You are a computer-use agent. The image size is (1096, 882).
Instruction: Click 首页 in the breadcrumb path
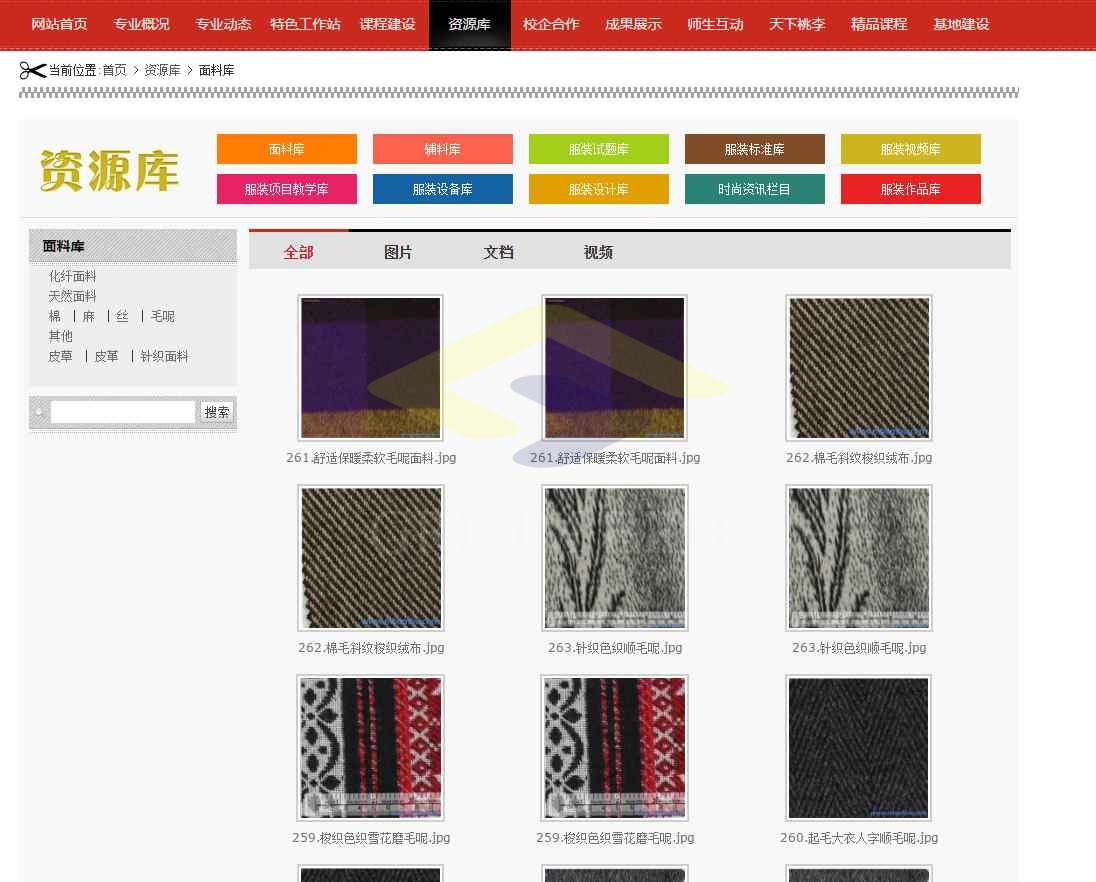pyautogui.click(x=114, y=70)
